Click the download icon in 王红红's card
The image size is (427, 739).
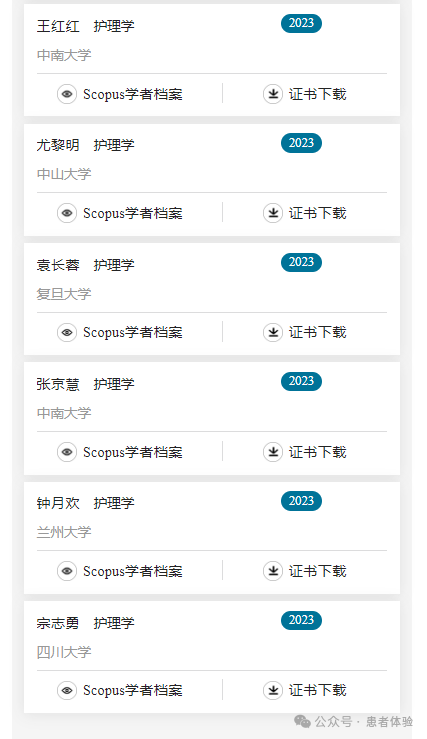tap(273, 94)
